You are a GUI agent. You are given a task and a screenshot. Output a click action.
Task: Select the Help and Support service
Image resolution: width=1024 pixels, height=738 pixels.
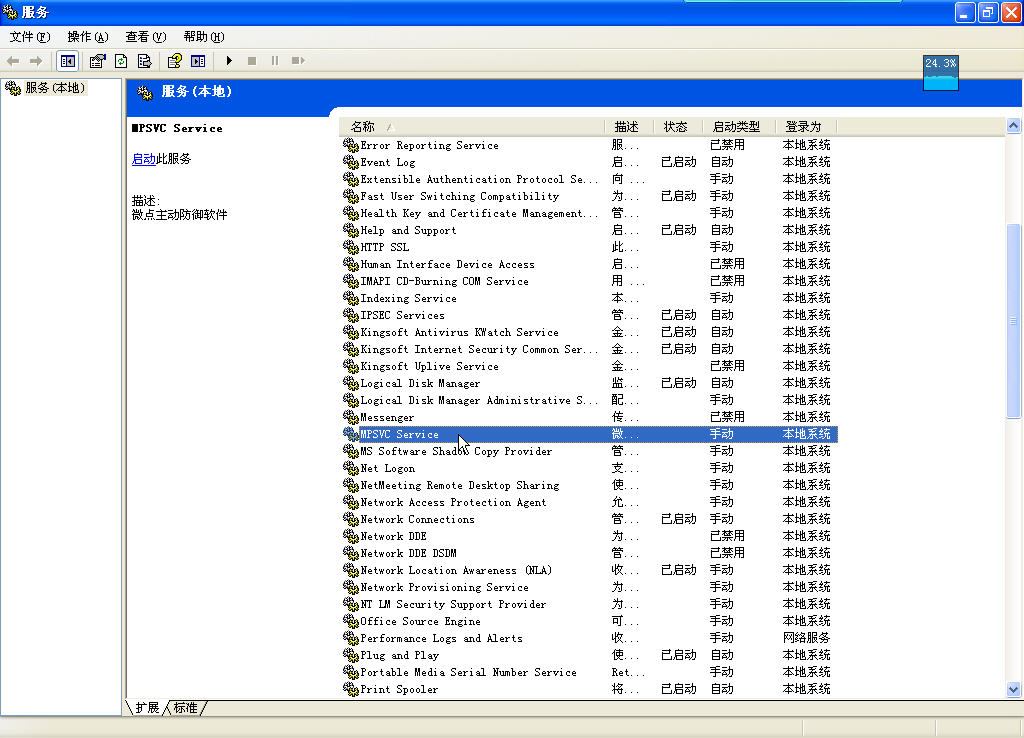(x=588, y=230)
